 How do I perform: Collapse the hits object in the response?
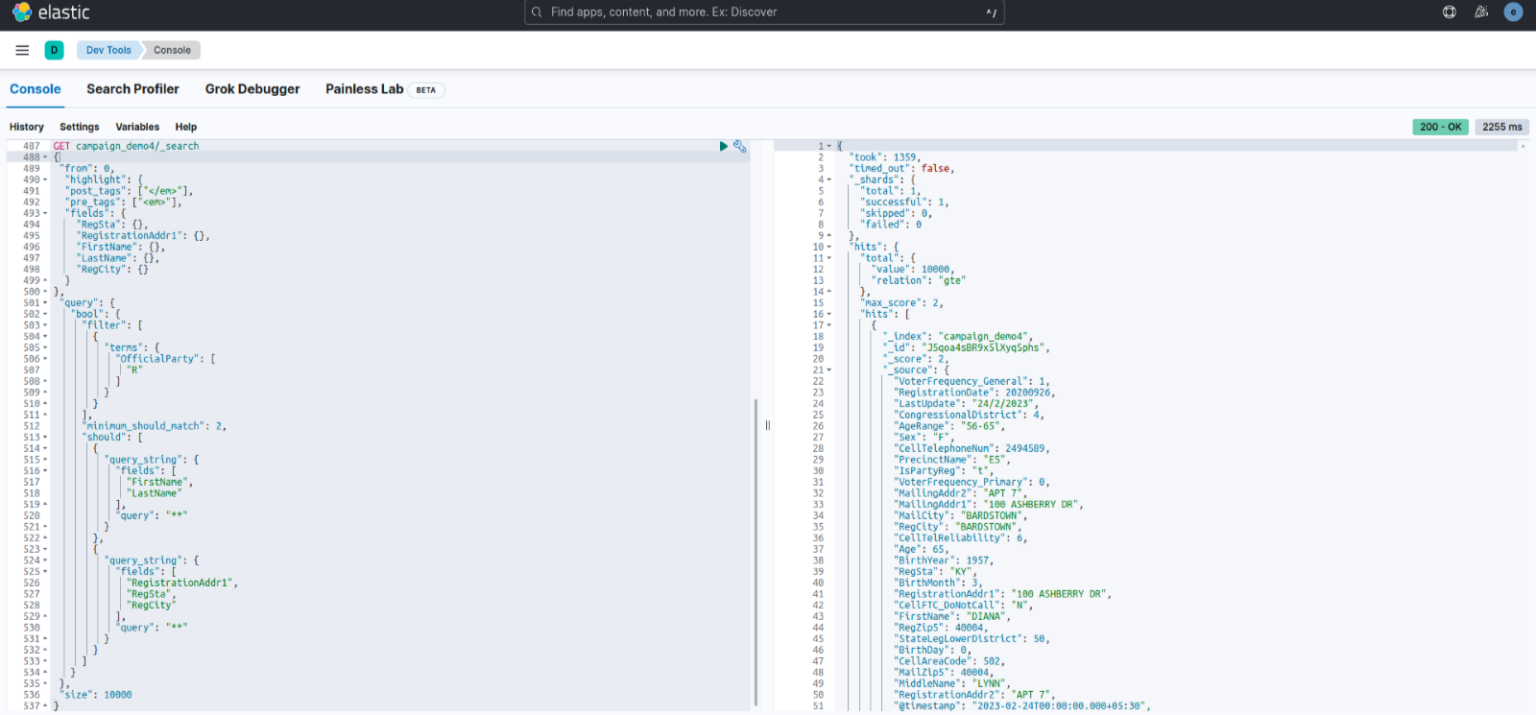click(x=828, y=246)
